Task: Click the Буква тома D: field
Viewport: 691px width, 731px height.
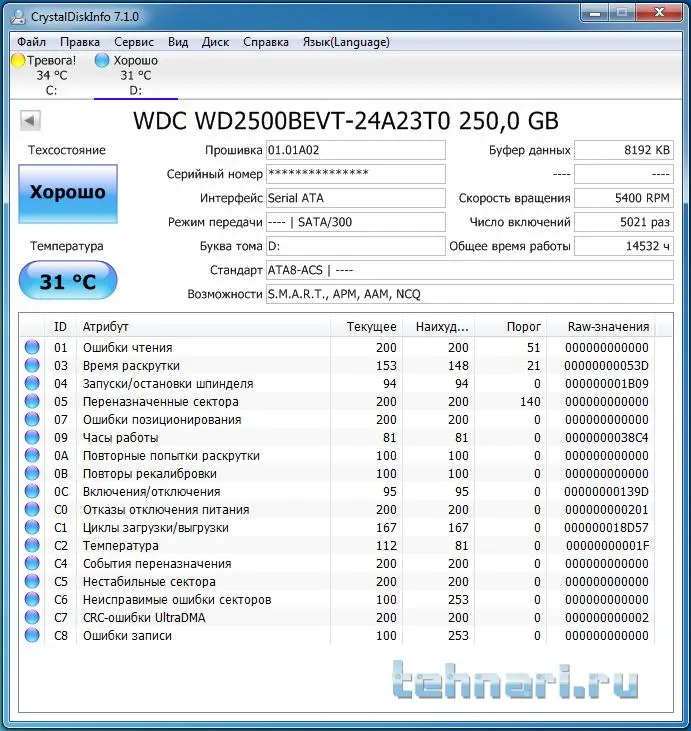Action: 356,246
